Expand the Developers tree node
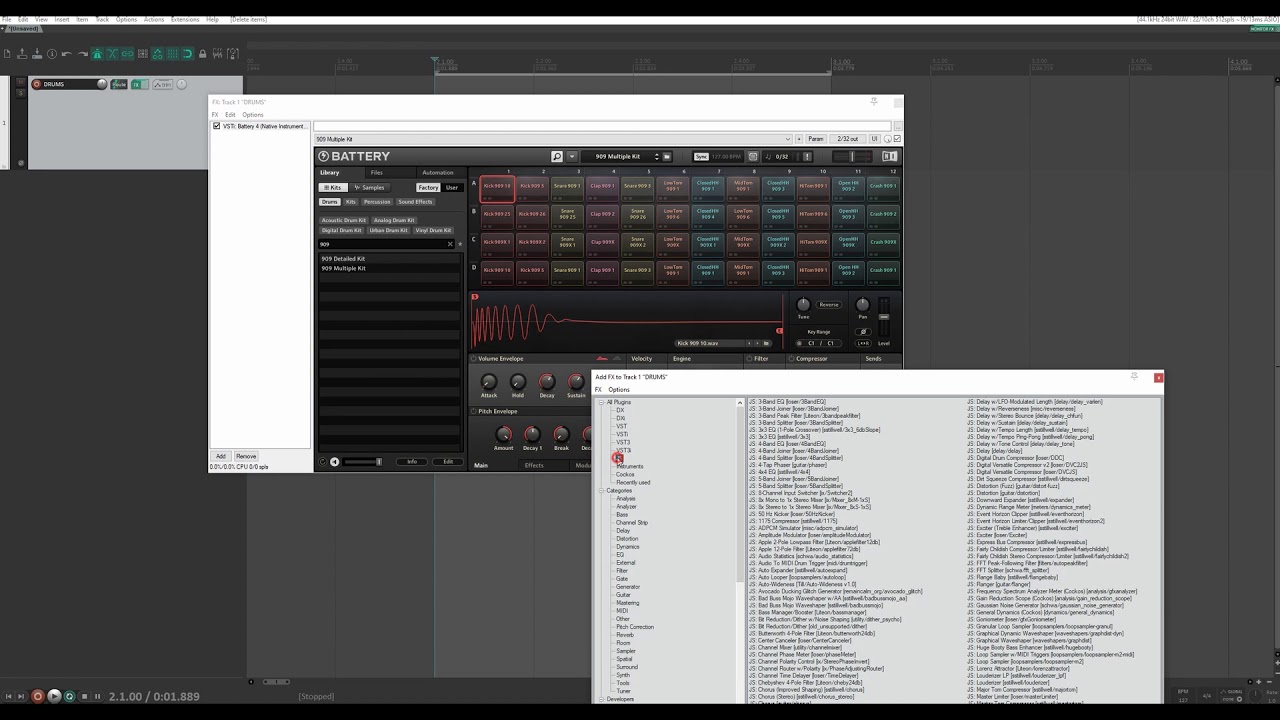The width and height of the screenshot is (1280, 720). pos(601,699)
